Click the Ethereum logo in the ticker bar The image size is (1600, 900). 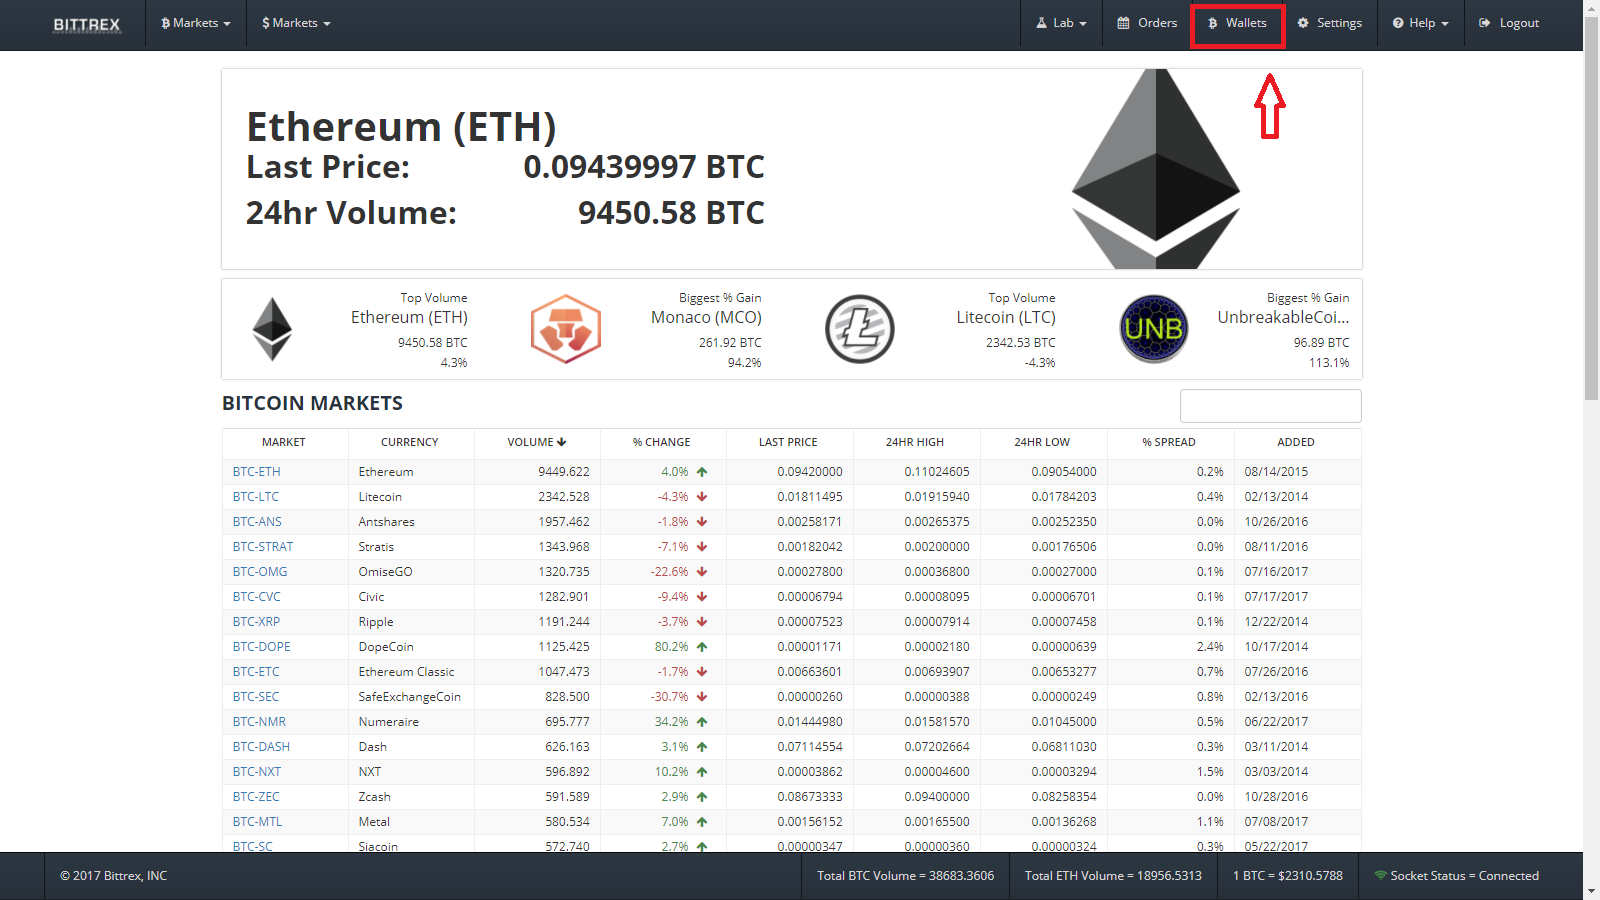pos(271,329)
